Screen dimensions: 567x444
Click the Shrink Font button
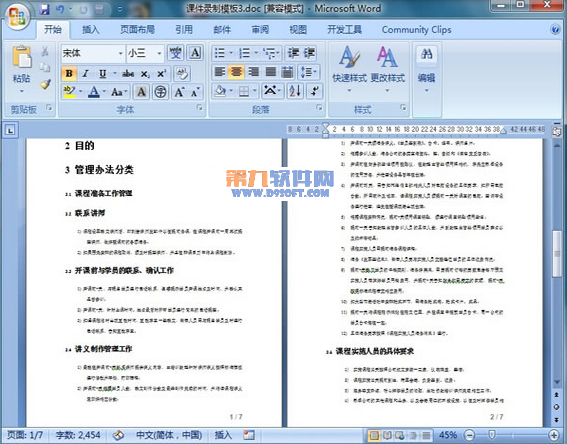pyautogui.click(x=195, y=92)
